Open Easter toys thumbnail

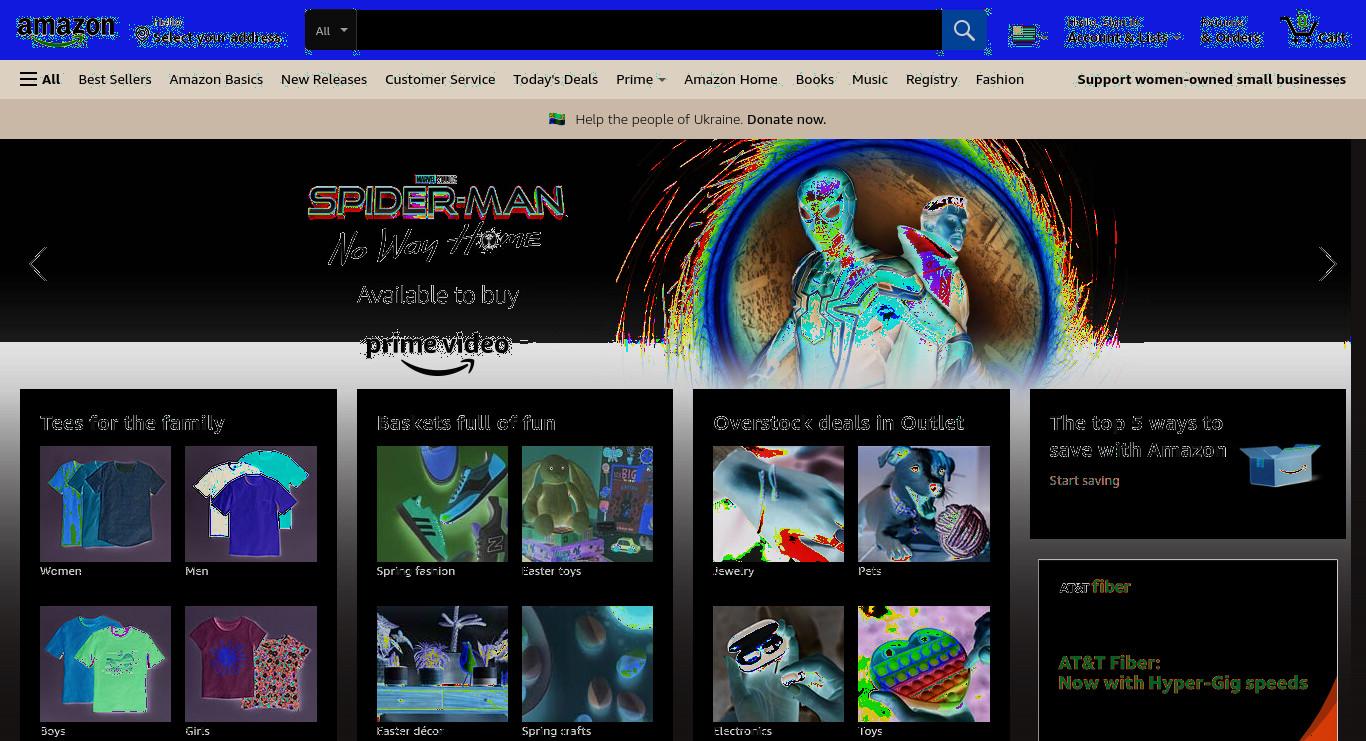(x=587, y=504)
